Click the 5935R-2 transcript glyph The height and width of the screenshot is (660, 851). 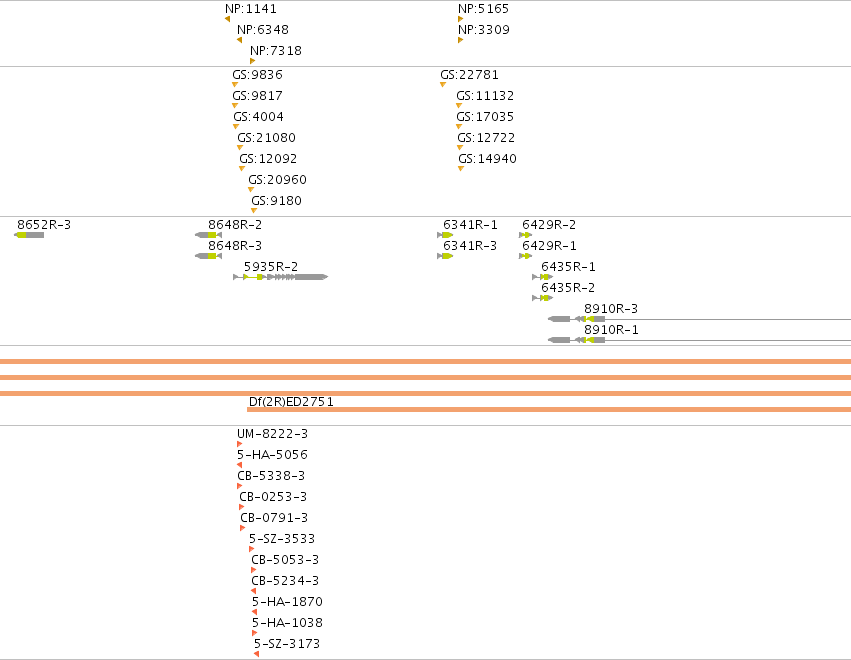pos(281,277)
